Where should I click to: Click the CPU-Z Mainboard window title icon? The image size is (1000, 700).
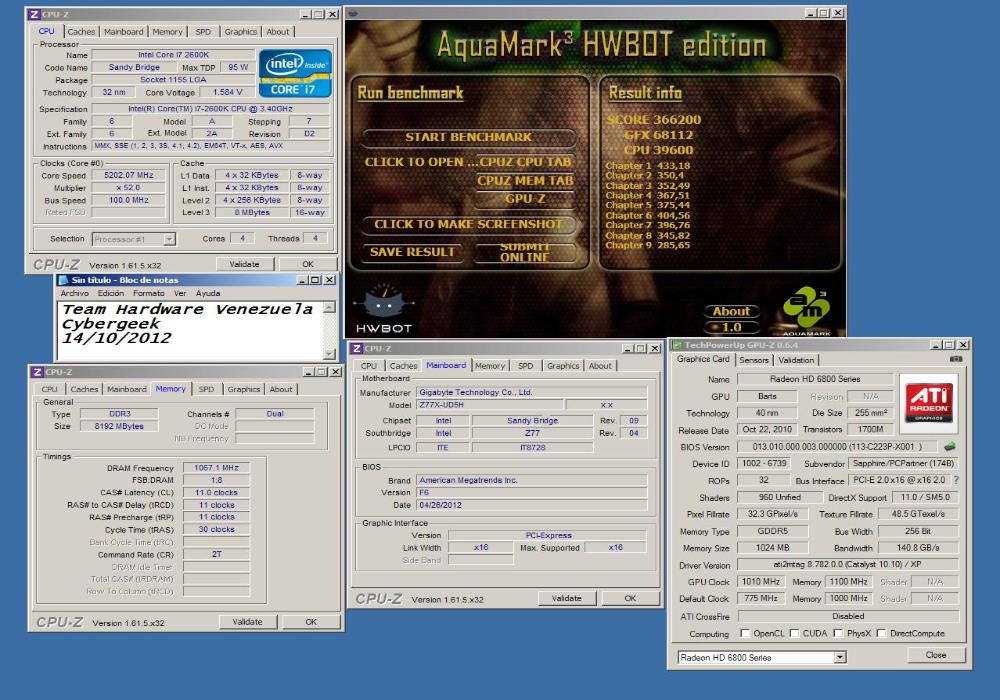coord(357,349)
